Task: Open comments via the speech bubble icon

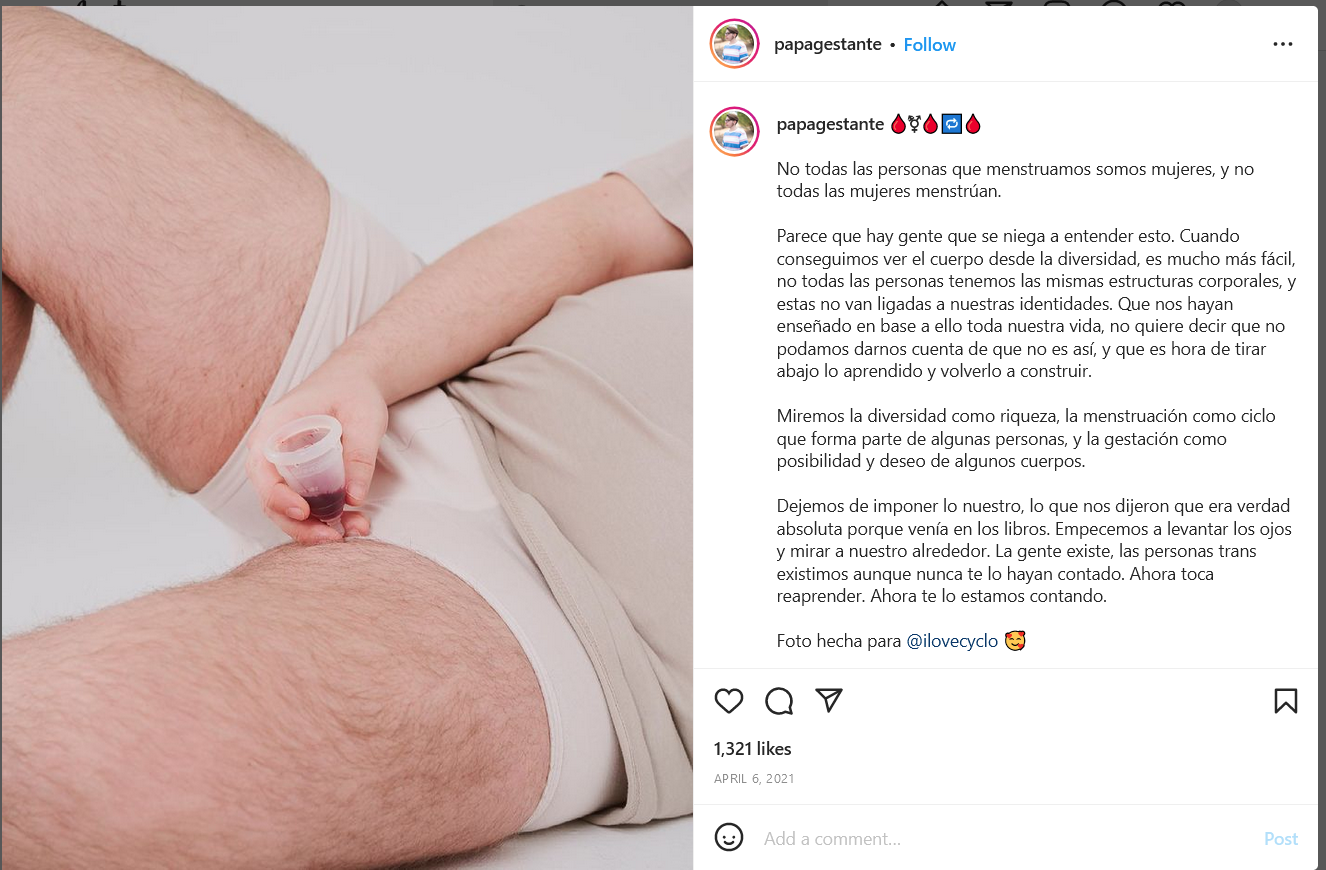Action: pos(779,701)
